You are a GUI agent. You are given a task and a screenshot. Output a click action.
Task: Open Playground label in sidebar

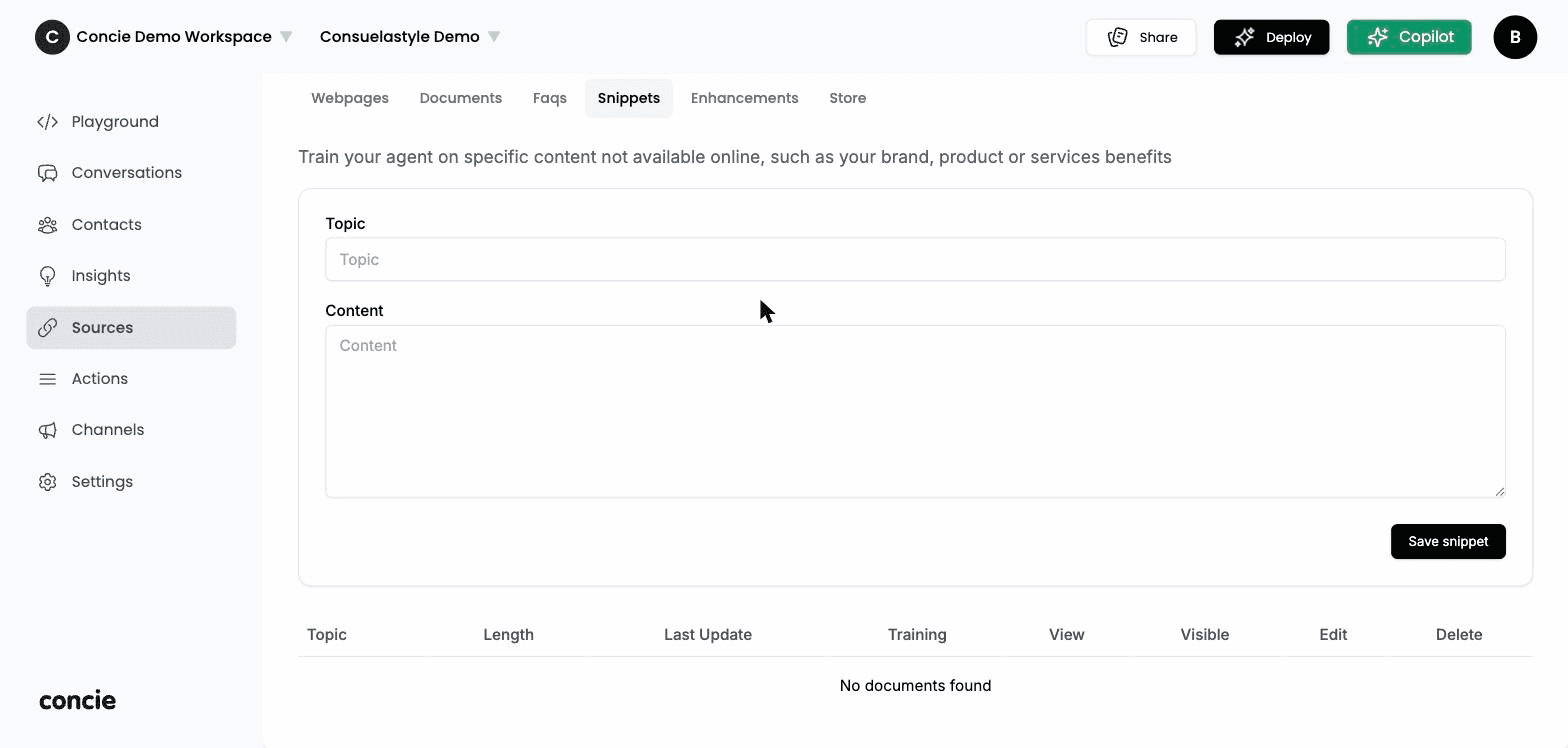[115, 122]
